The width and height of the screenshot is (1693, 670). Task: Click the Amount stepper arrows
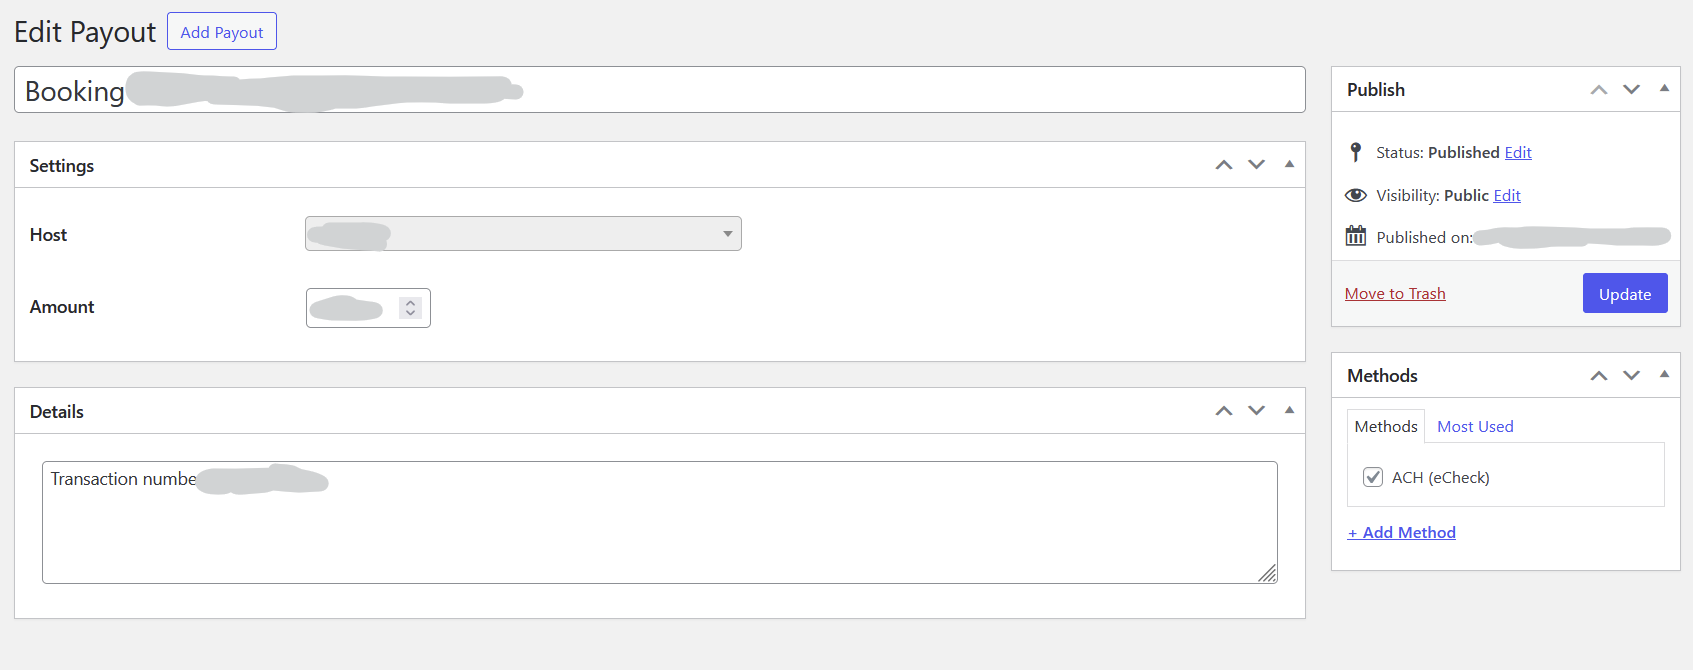pyautogui.click(x=410, y=308)
